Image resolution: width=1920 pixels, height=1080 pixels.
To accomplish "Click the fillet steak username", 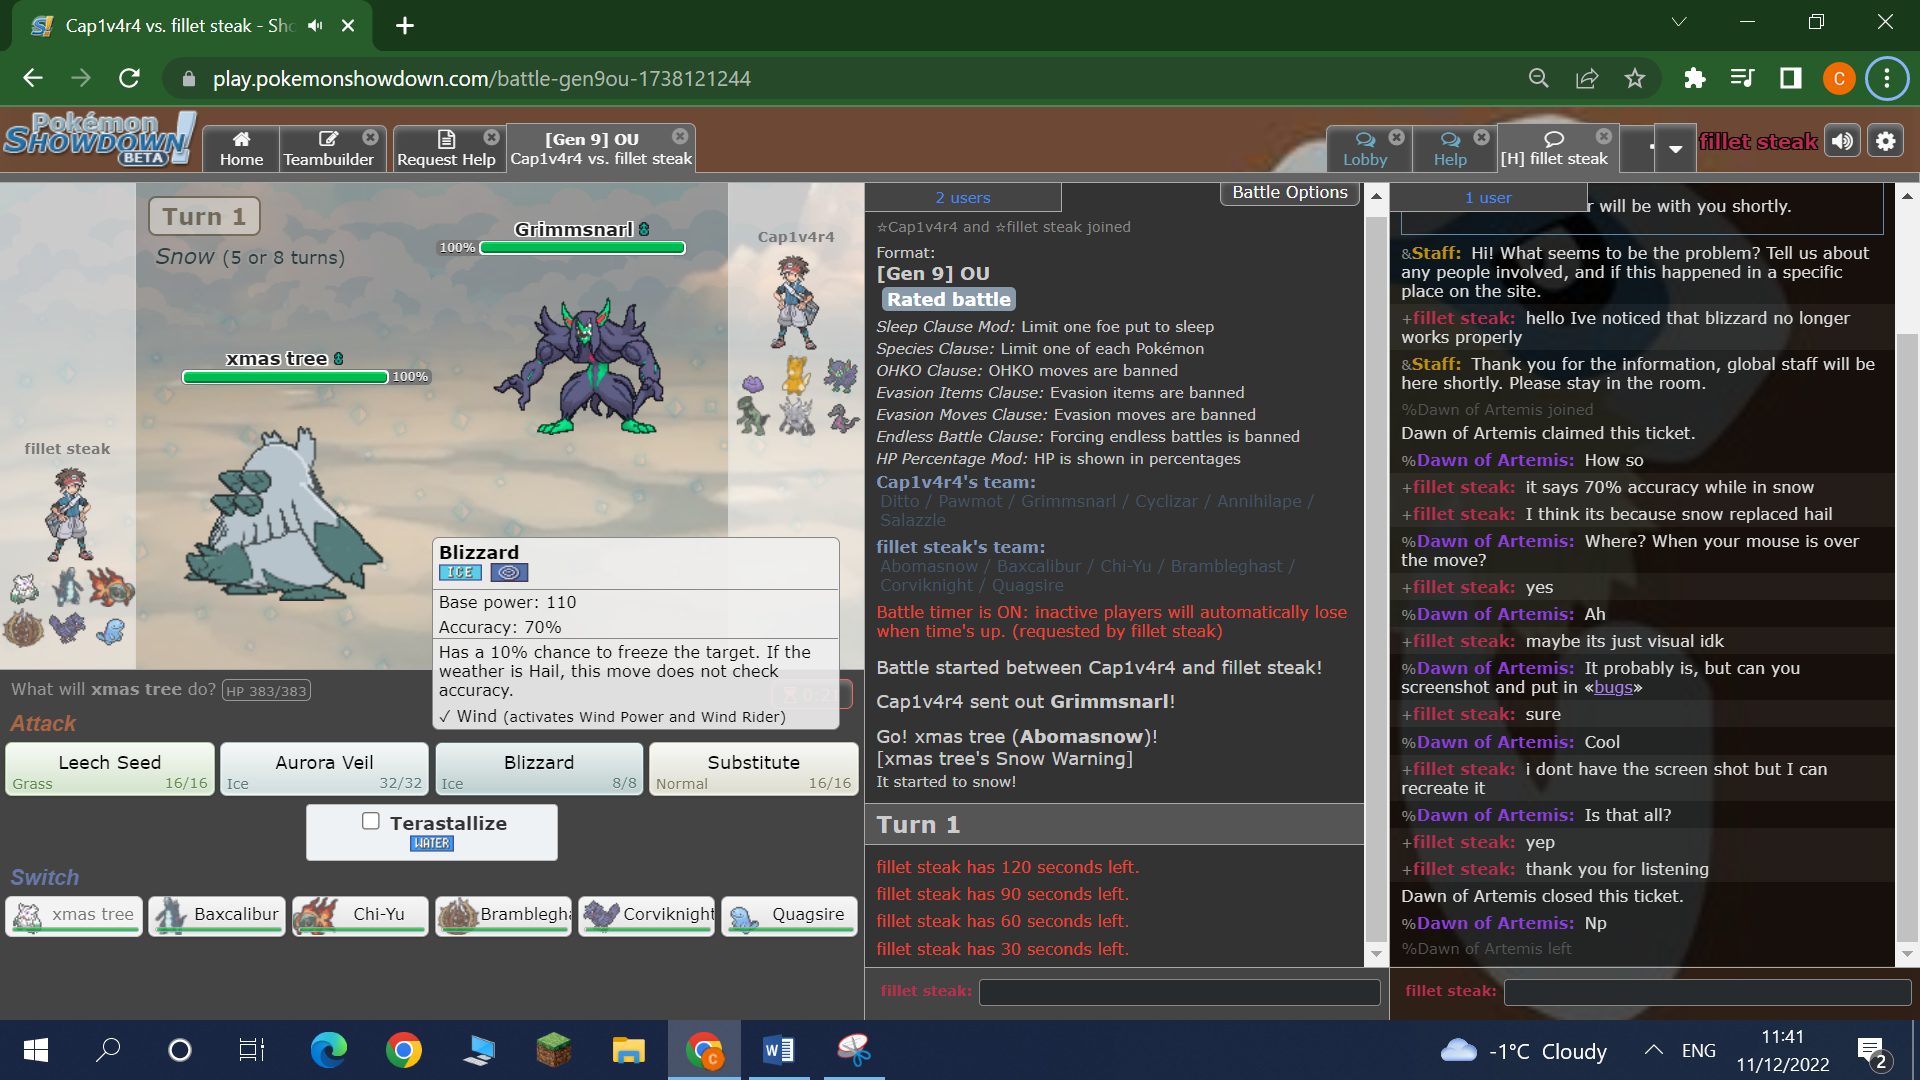I will click(x=1758, y=142).
